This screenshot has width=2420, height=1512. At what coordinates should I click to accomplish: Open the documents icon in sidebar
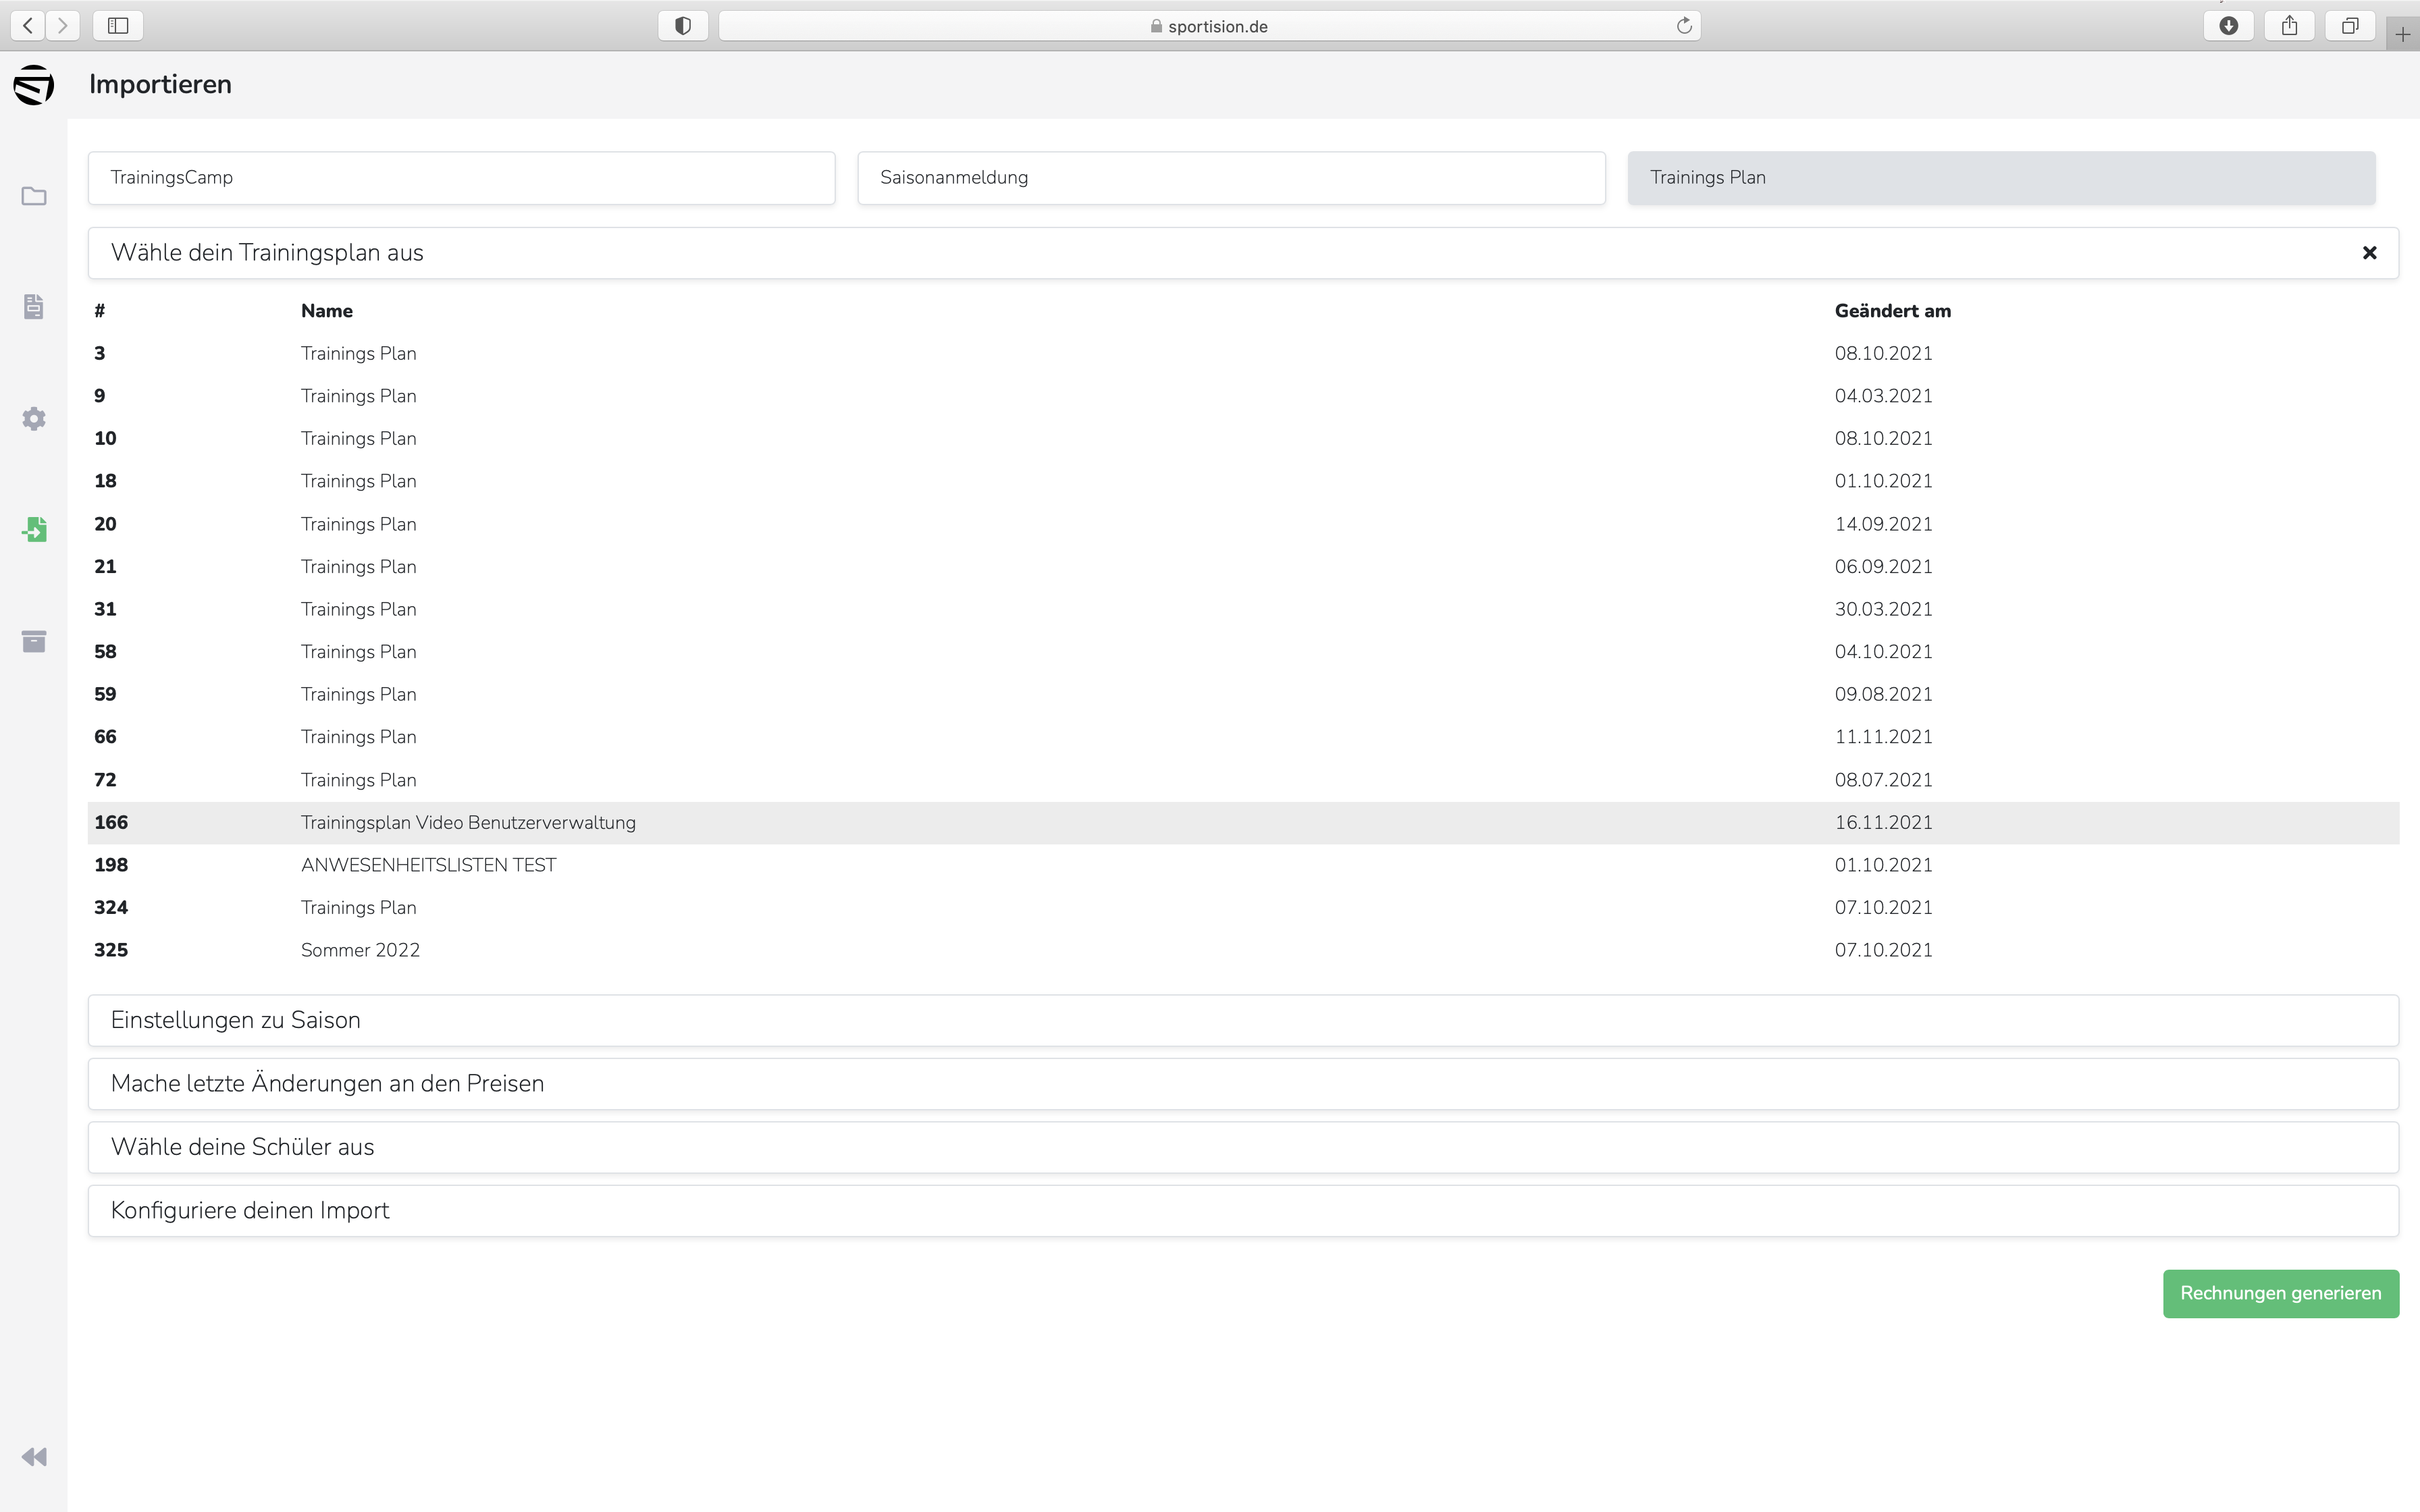[34, 307]
